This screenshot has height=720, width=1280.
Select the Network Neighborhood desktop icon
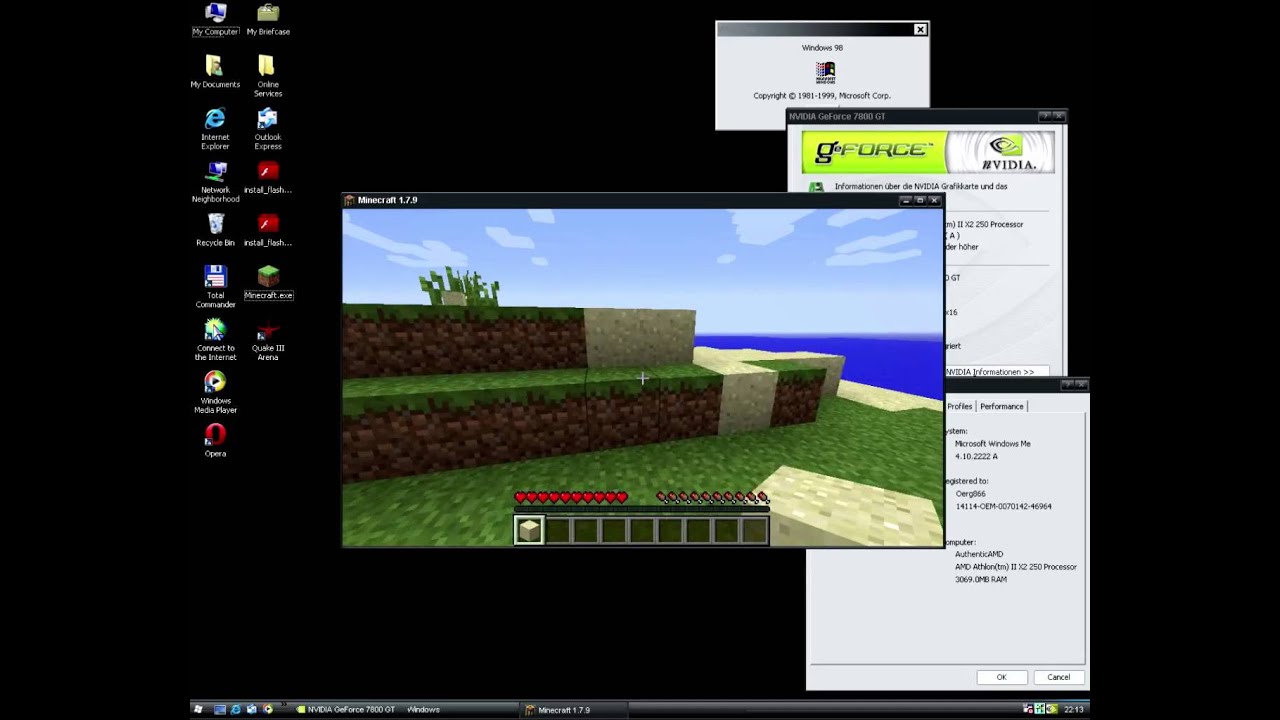click(215, 182)
